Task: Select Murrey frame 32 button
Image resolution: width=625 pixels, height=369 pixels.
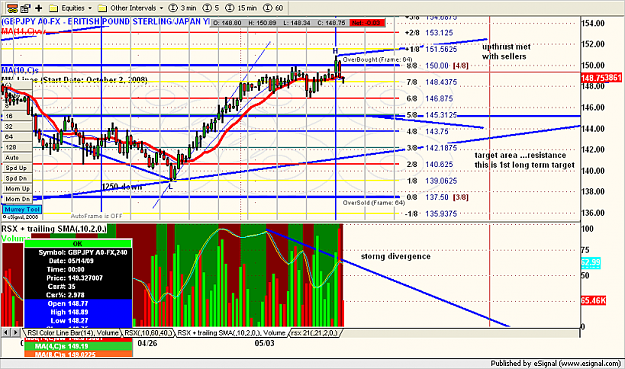Action: click(x=16, y=126)
